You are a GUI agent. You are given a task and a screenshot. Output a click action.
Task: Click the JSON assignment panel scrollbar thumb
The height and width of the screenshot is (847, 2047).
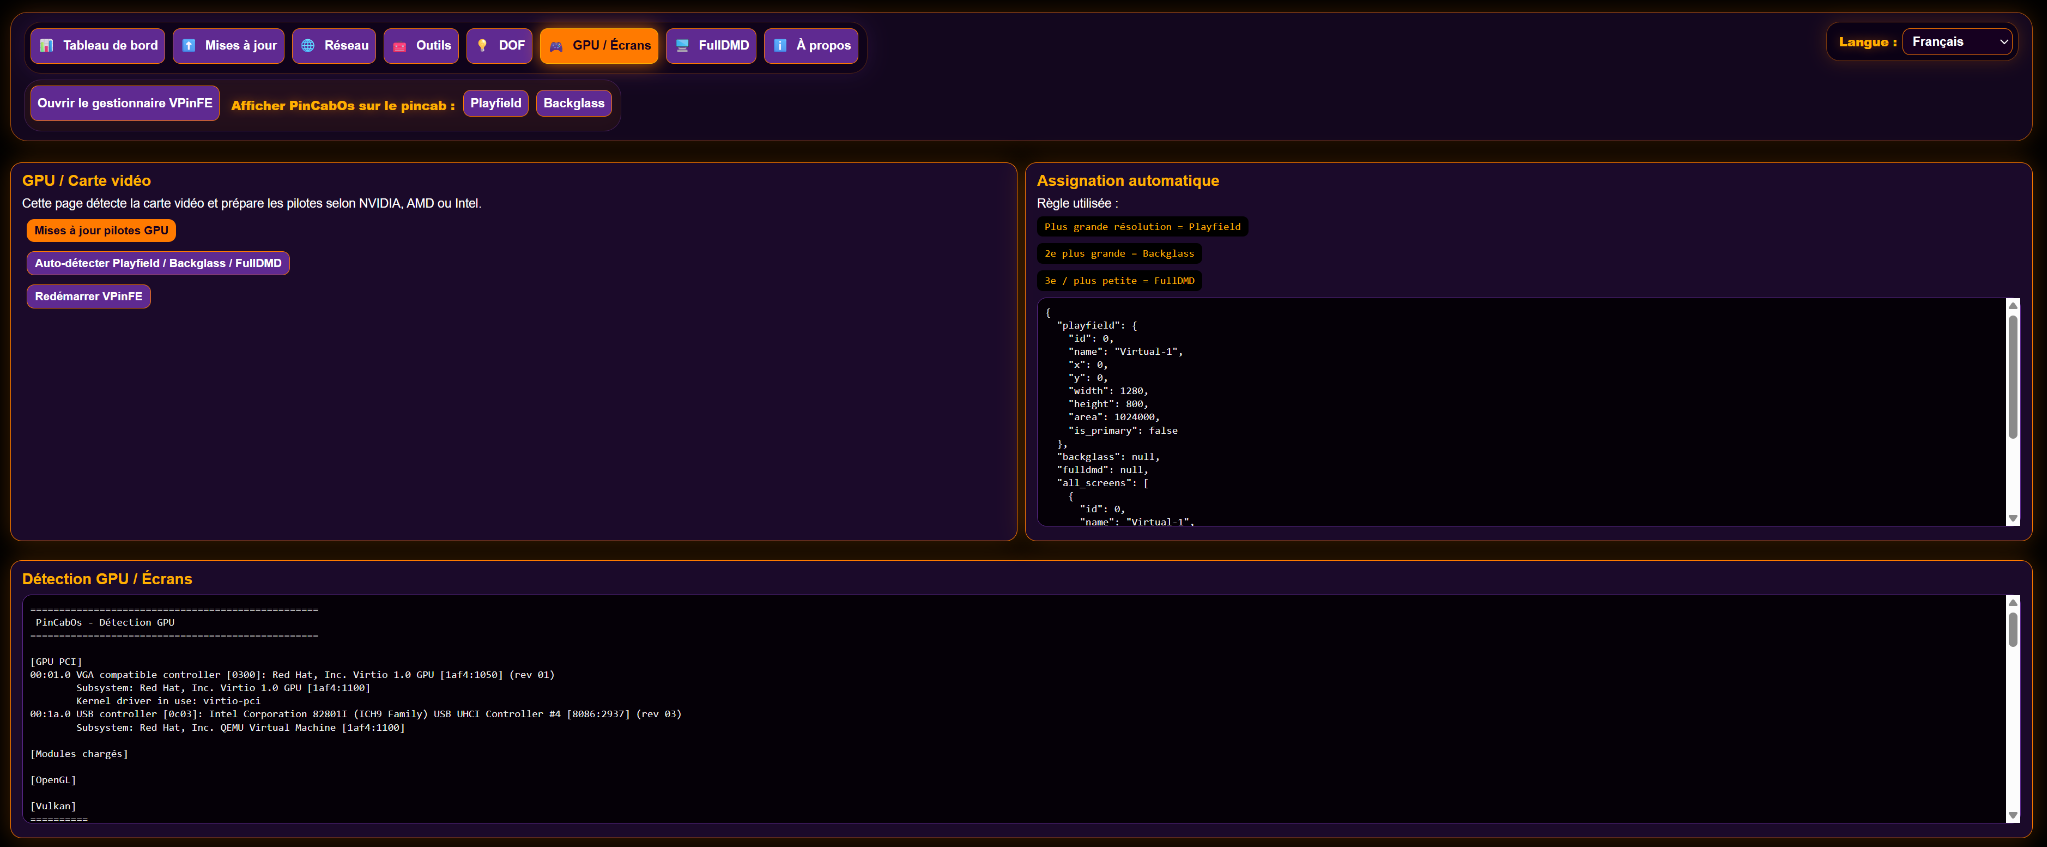(x=2013, y=377)
